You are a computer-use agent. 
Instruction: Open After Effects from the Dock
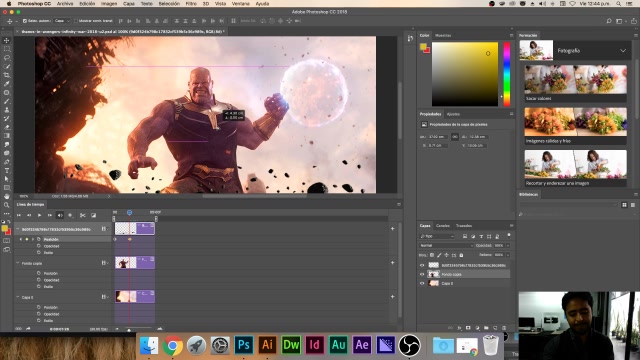362,345
